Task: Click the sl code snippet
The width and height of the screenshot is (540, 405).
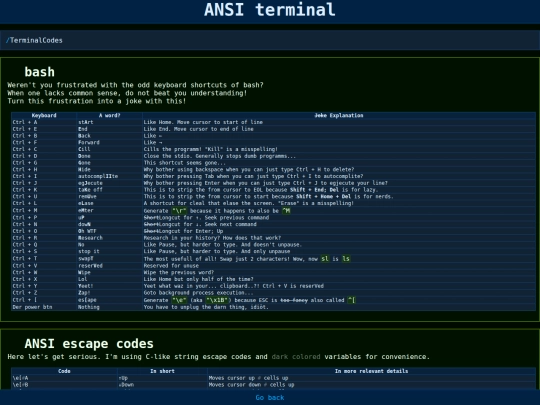Action: click(x=325, y=259)
